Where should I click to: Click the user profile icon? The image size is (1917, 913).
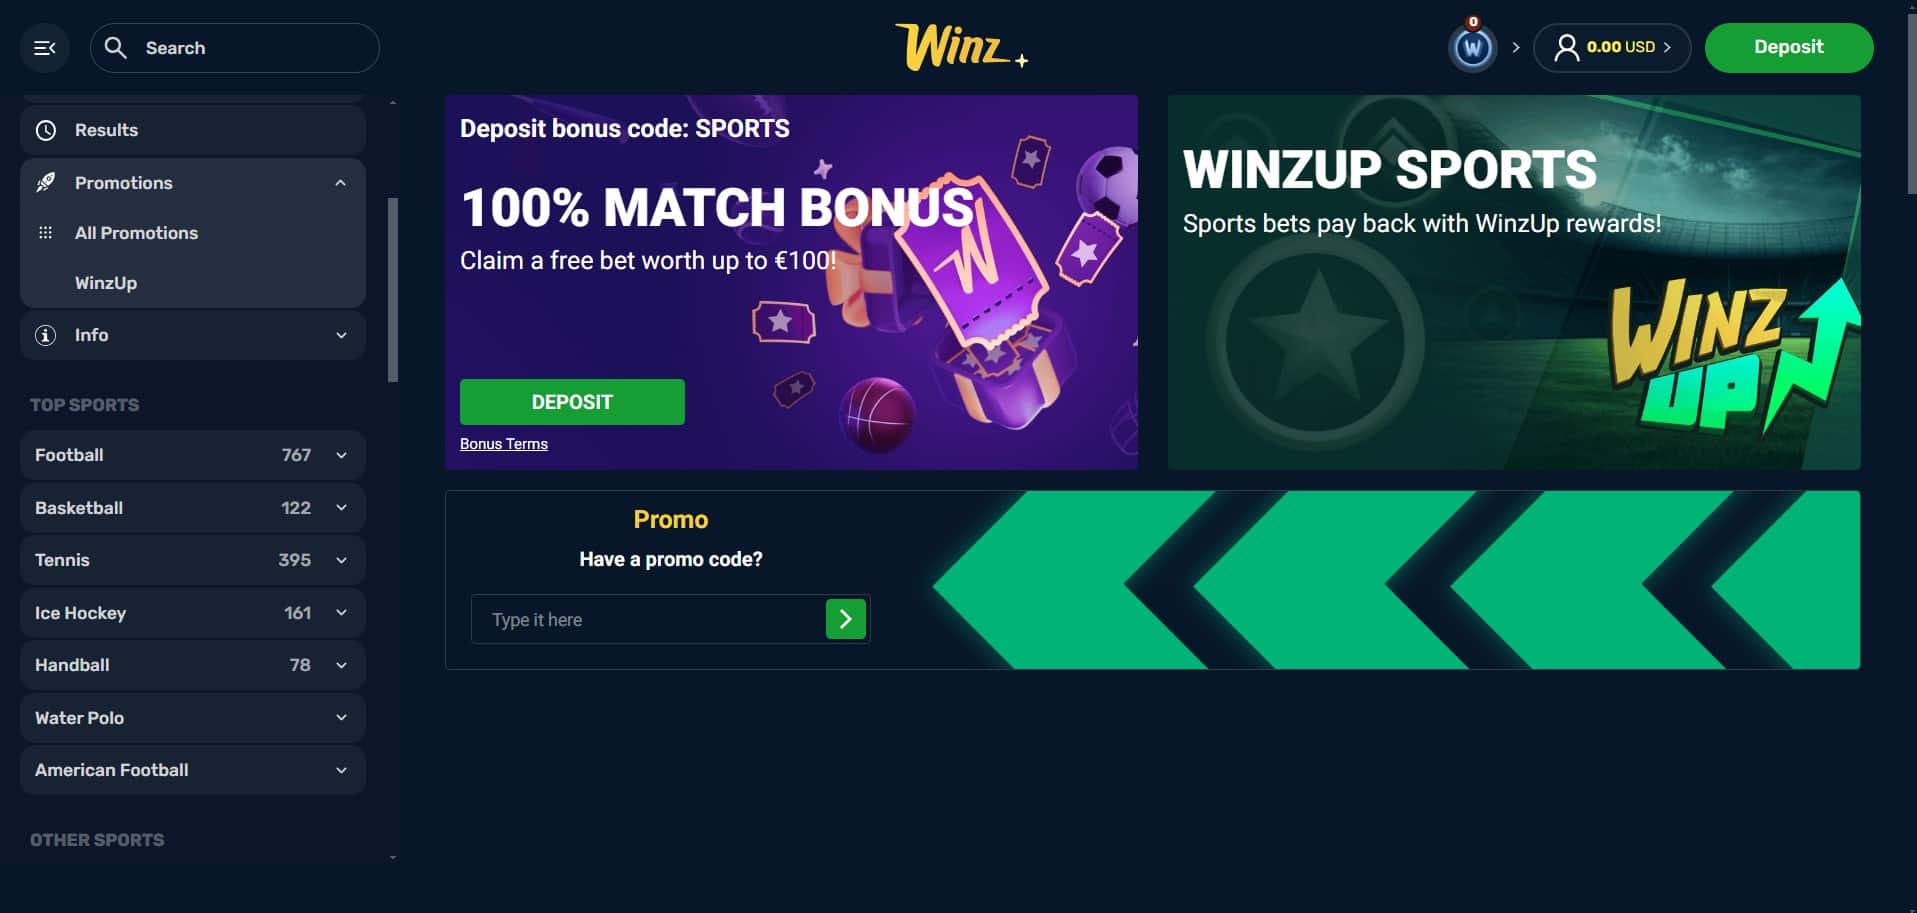(1567, 48)
